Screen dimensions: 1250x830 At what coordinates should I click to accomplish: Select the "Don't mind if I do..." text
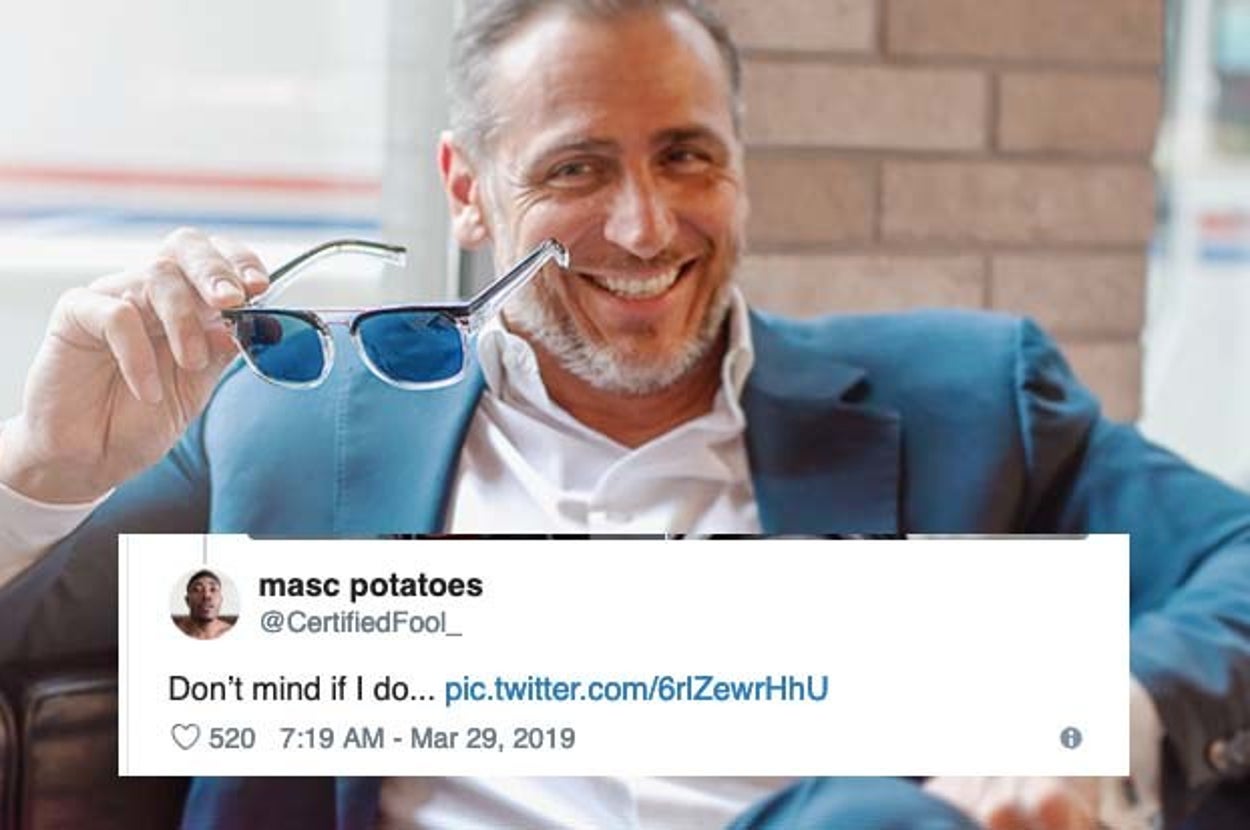[301, 689]
